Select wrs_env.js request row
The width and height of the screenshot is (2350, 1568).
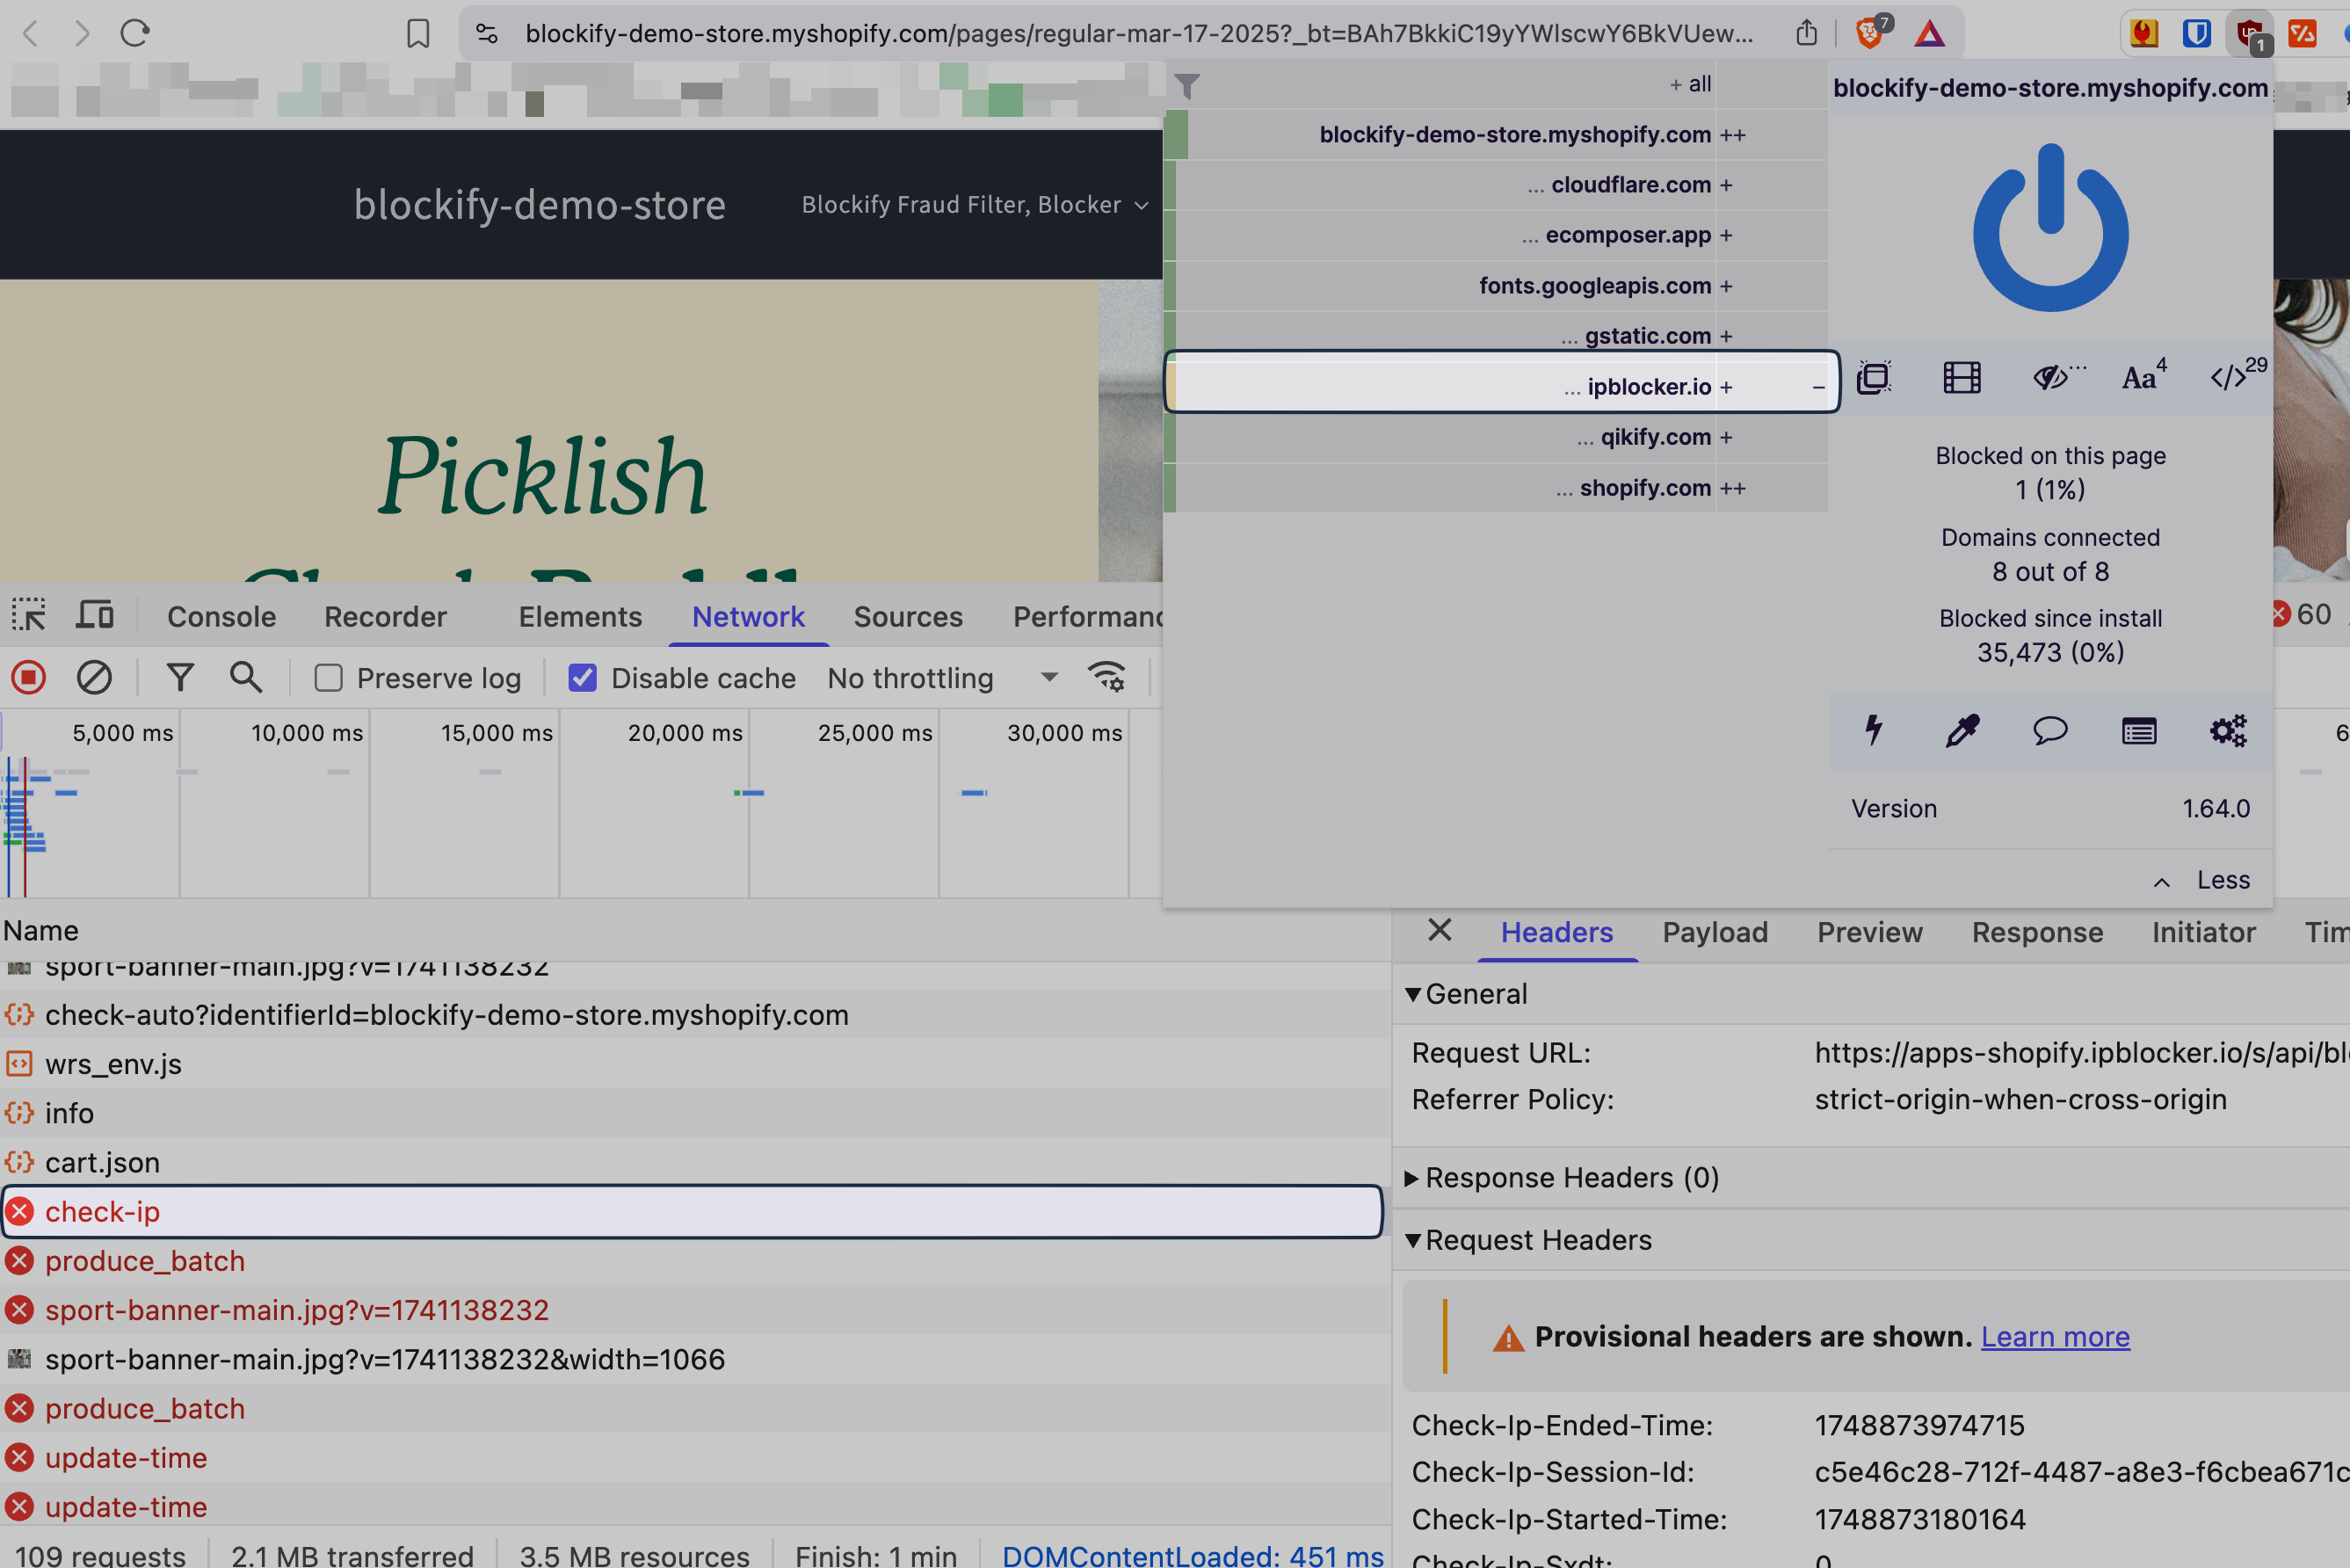(x=695, y=1064)
